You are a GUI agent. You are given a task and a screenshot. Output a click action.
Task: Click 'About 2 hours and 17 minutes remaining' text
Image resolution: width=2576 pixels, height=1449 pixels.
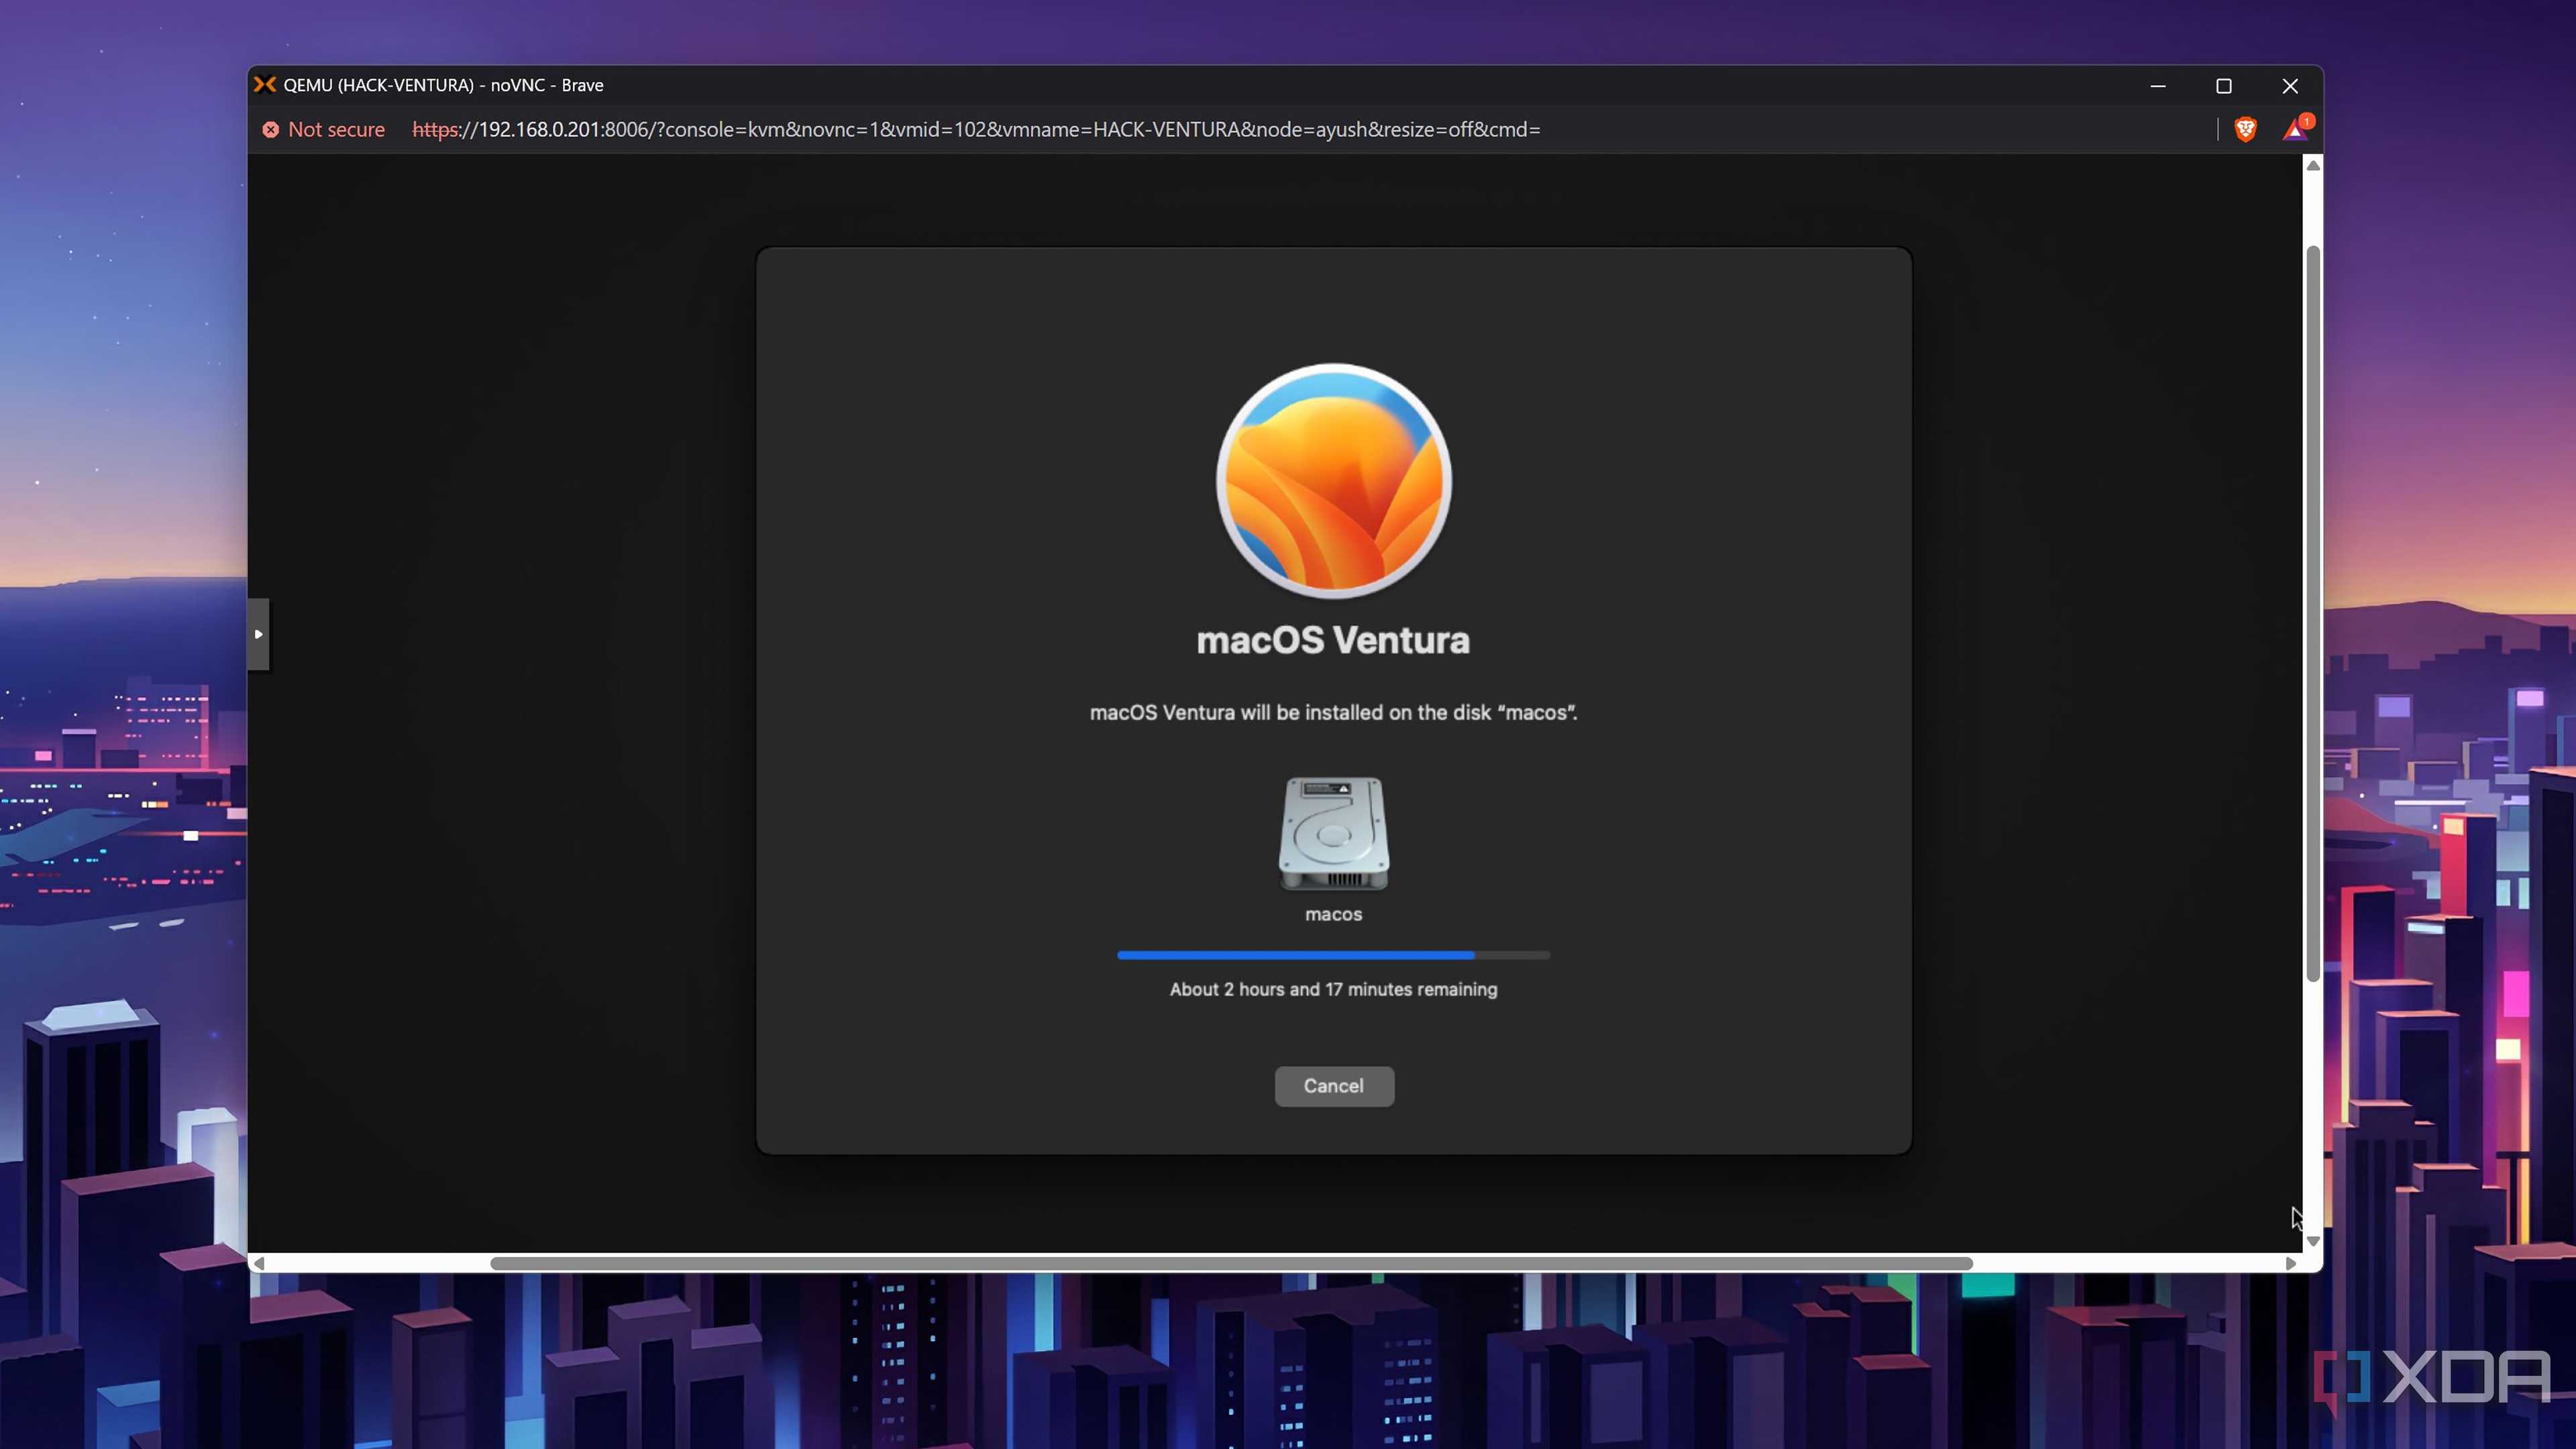pyautogui.click(x=1333, y=989)
